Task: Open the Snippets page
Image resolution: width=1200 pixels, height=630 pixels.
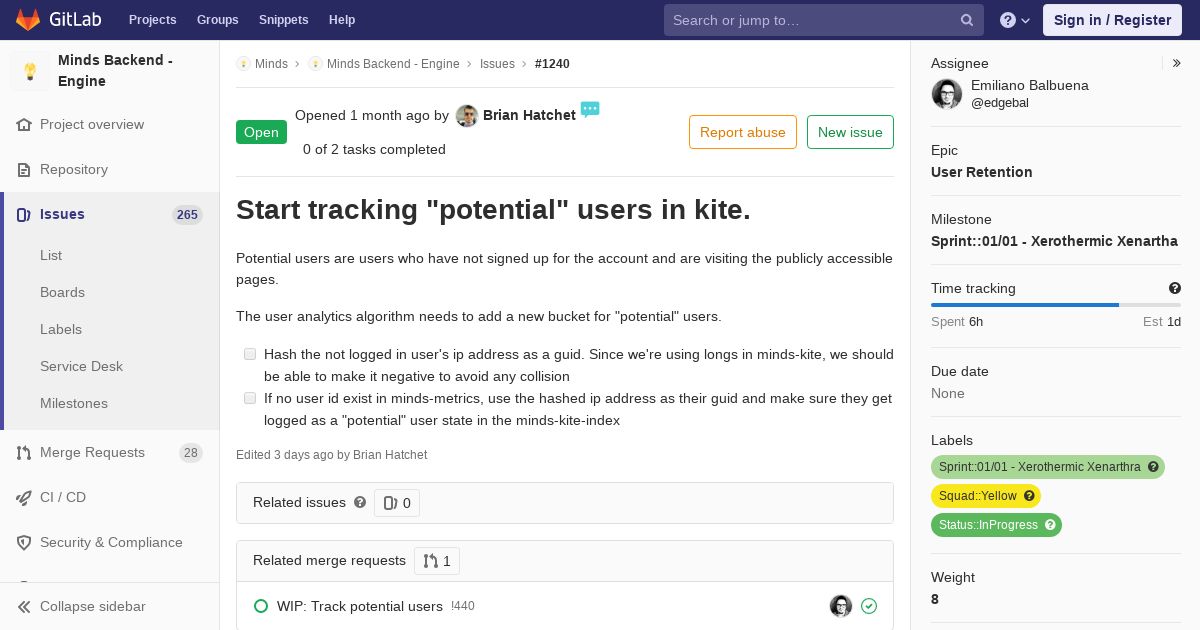Action: [283, 20]
